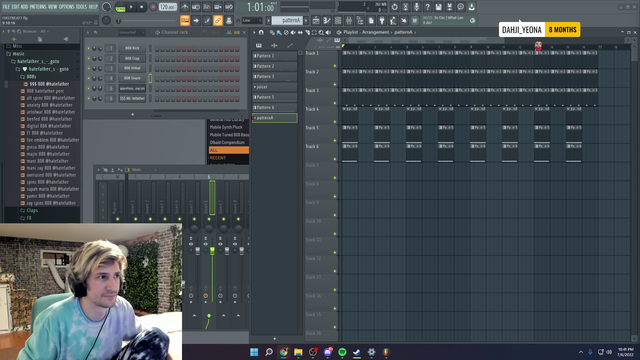Click the microphone recording icon in the top toolbar

click(416, 7)
